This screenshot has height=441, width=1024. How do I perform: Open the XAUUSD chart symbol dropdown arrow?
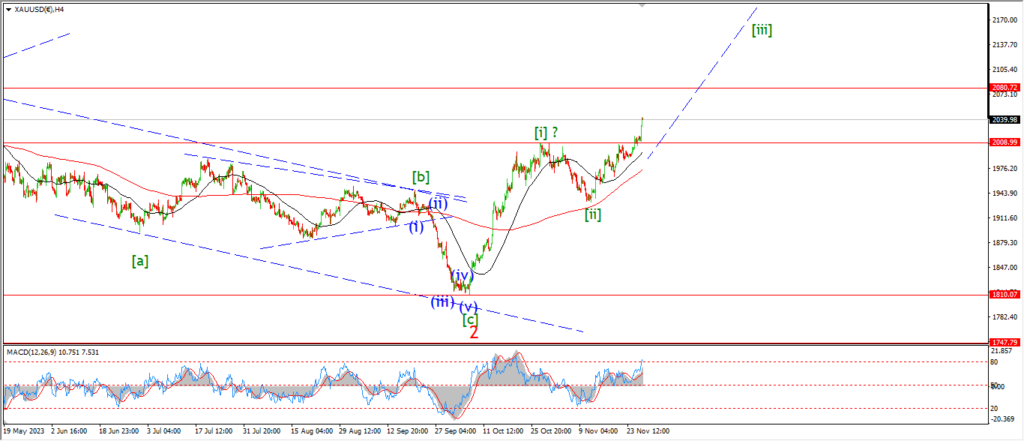7,8
